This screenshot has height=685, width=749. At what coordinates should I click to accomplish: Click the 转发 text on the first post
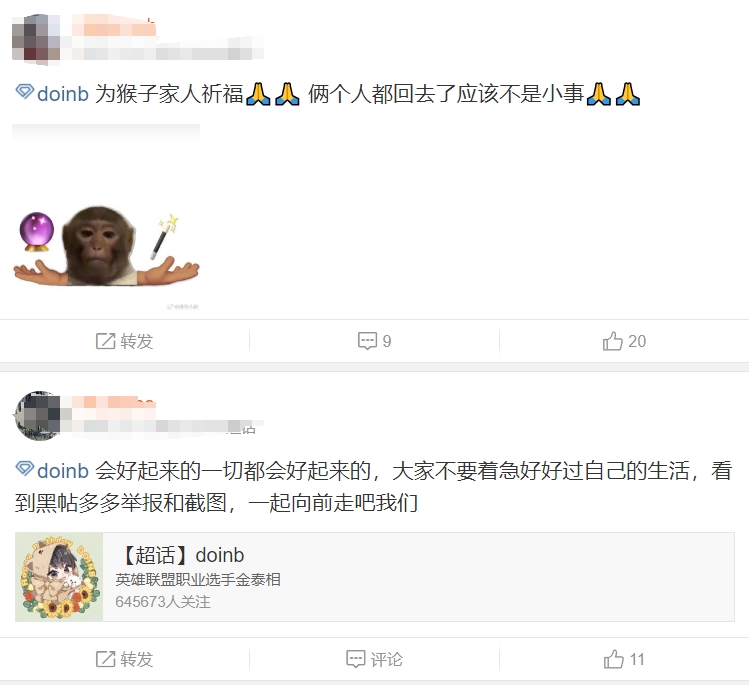pyautogui.click(x=137, y=341)
